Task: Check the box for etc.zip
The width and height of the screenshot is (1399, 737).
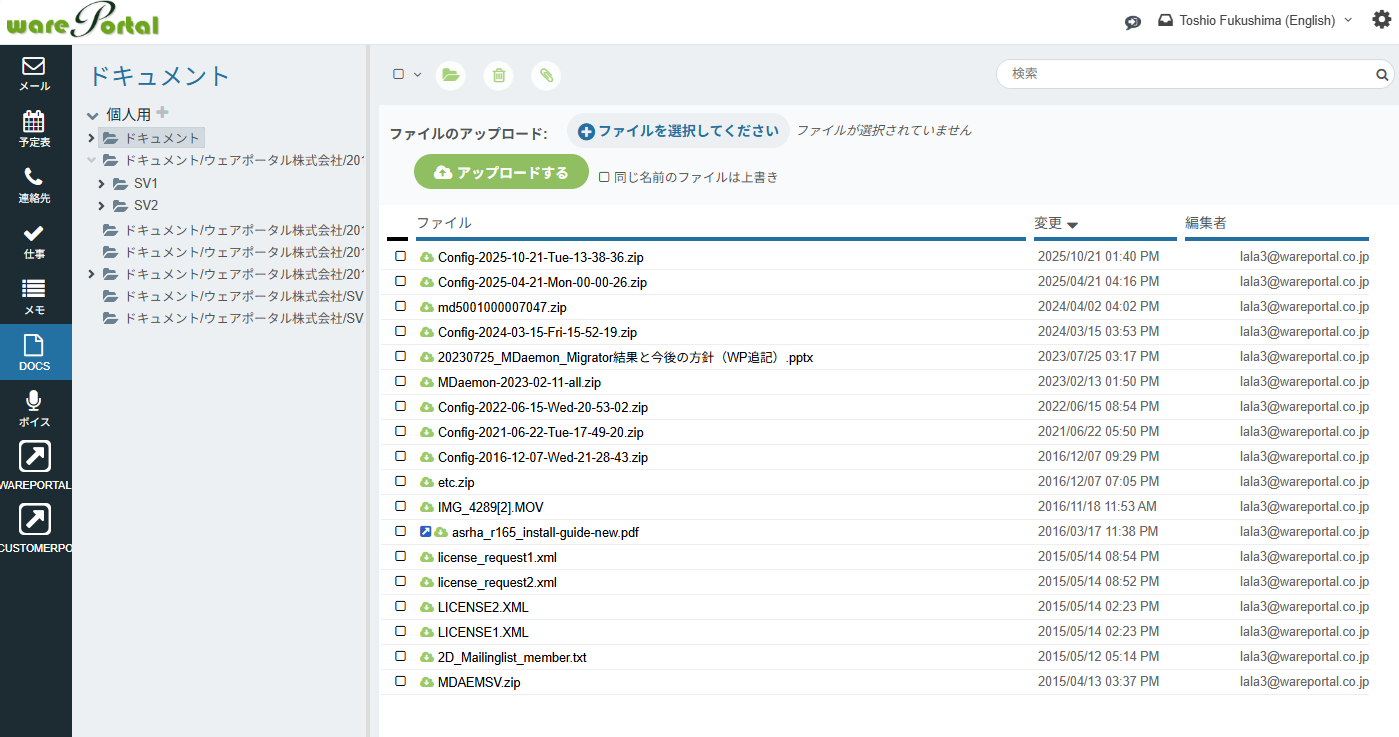Action: pyautogui.click(x=401, y=482)
